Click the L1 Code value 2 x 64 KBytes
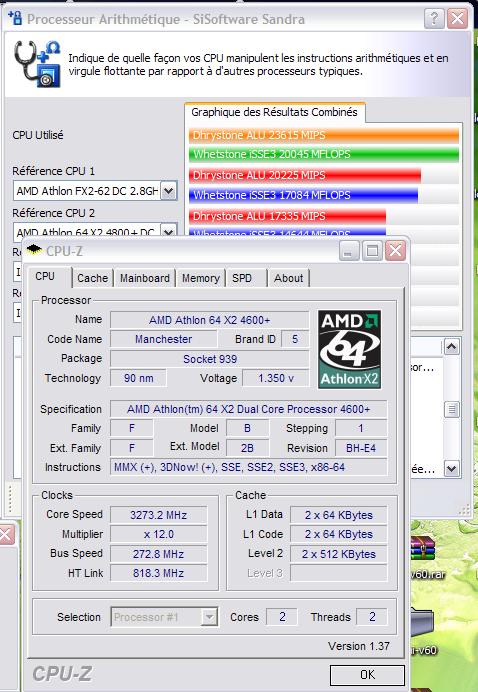Viewport: 478px width, 692px height. point(339,534)
